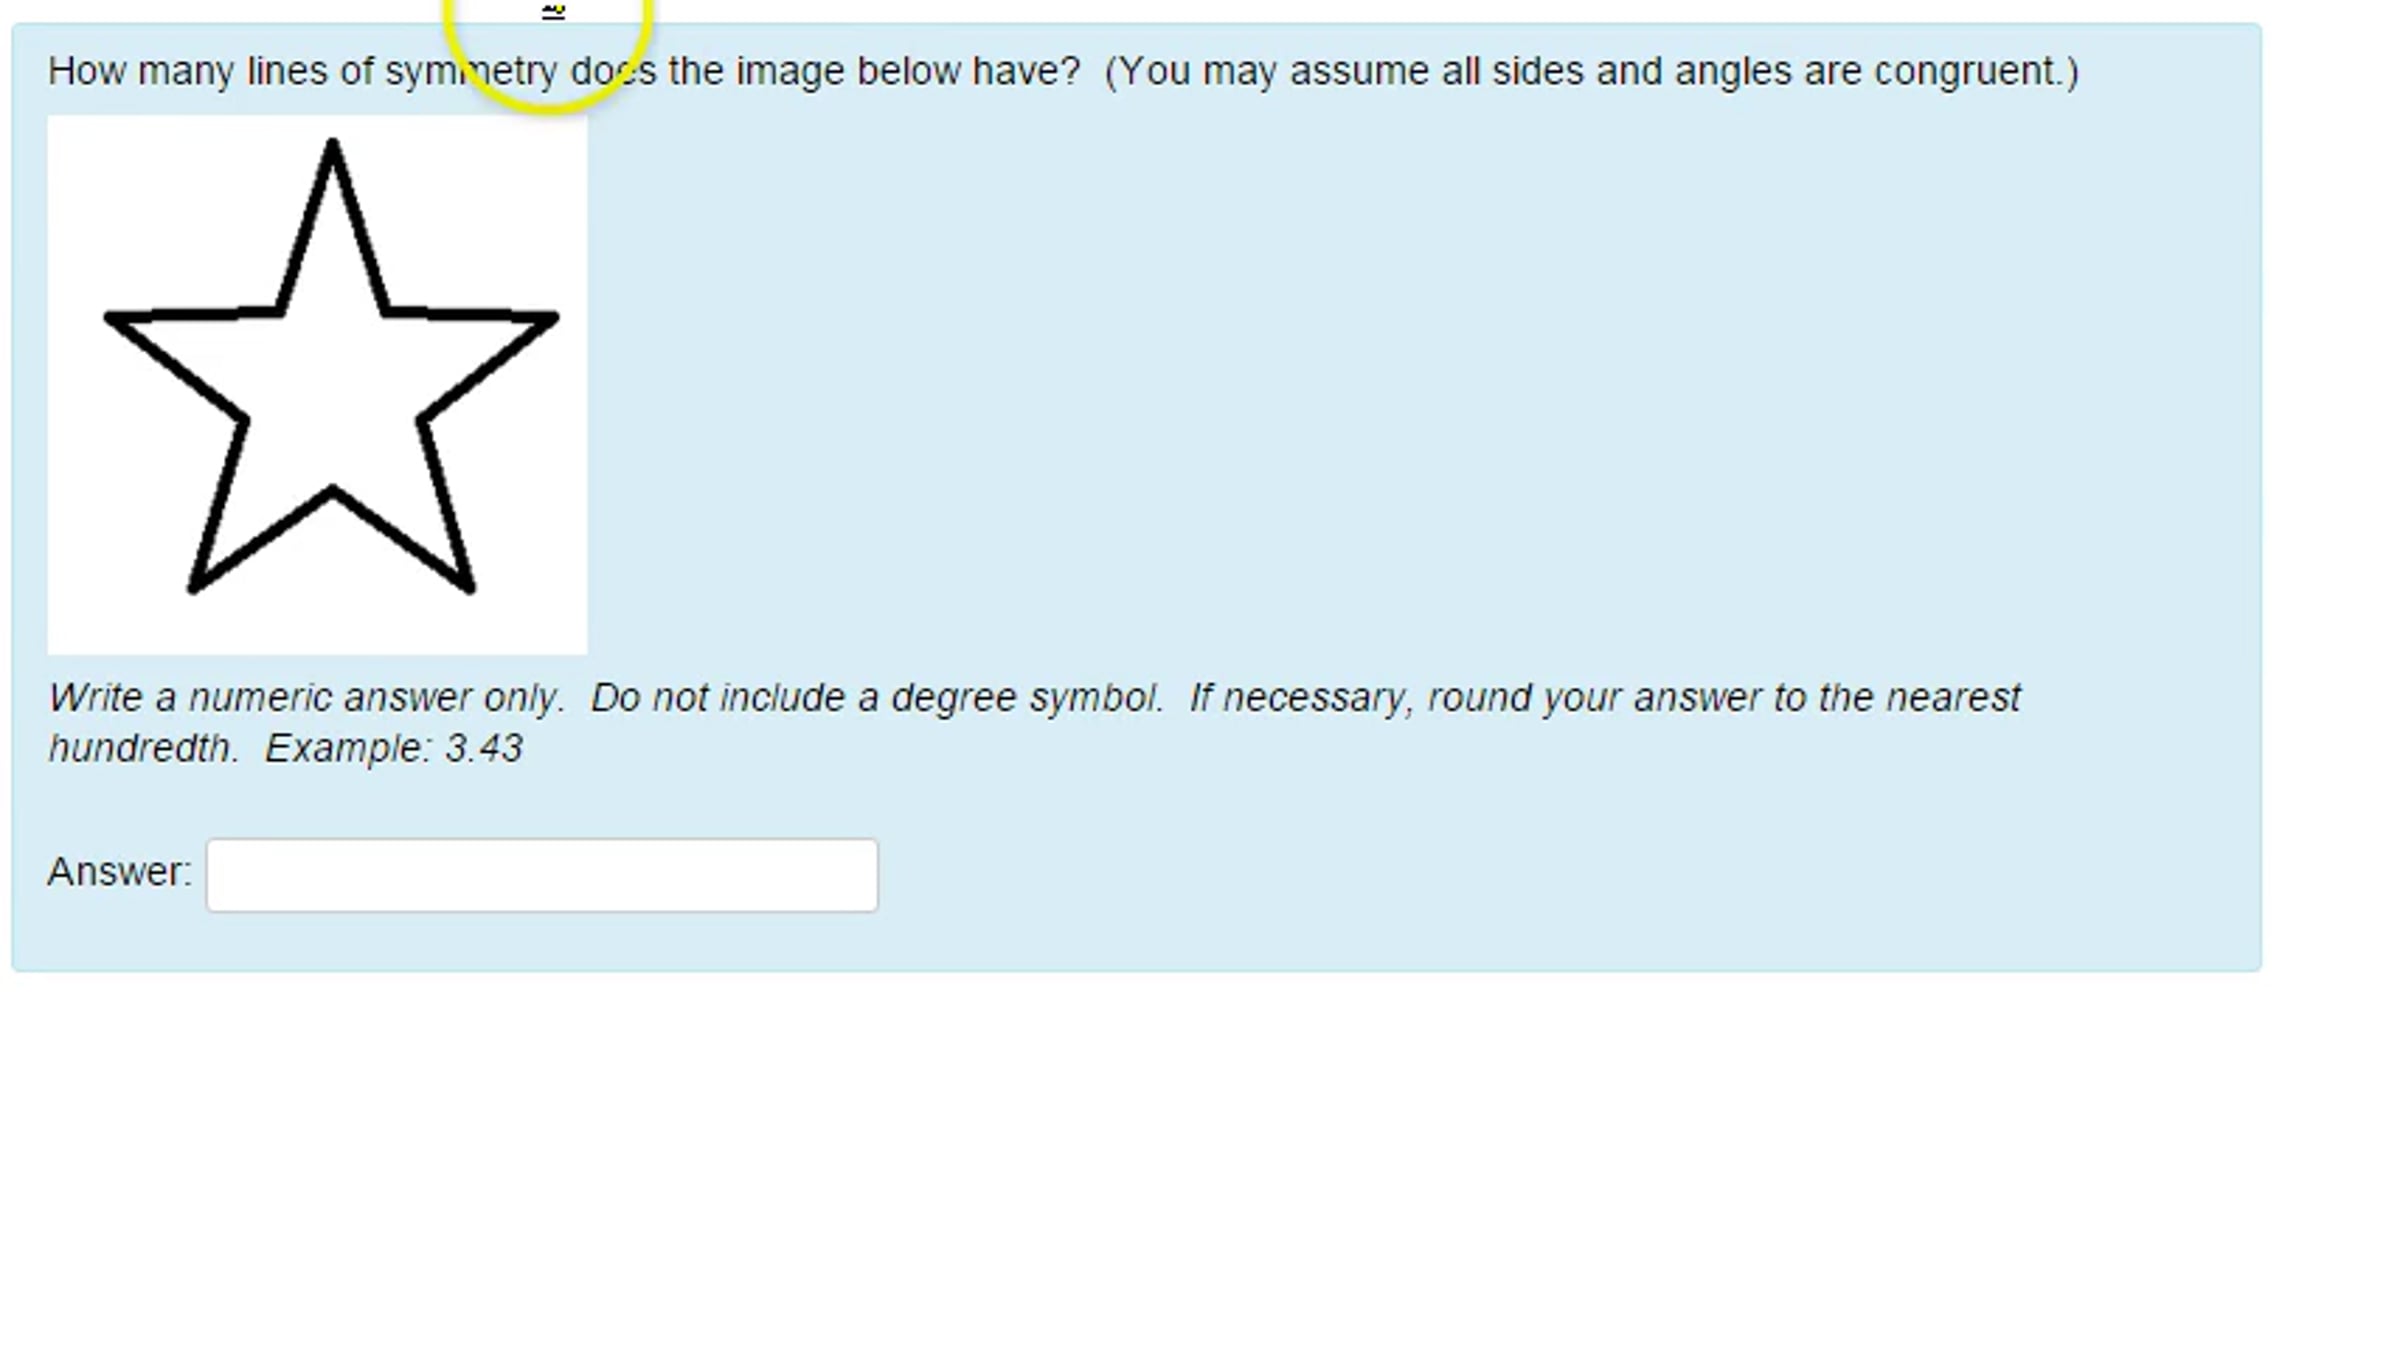
Task: Click the "Do not include a degree symbol" text
Action: pyautogui.click(x=877, y=698)
